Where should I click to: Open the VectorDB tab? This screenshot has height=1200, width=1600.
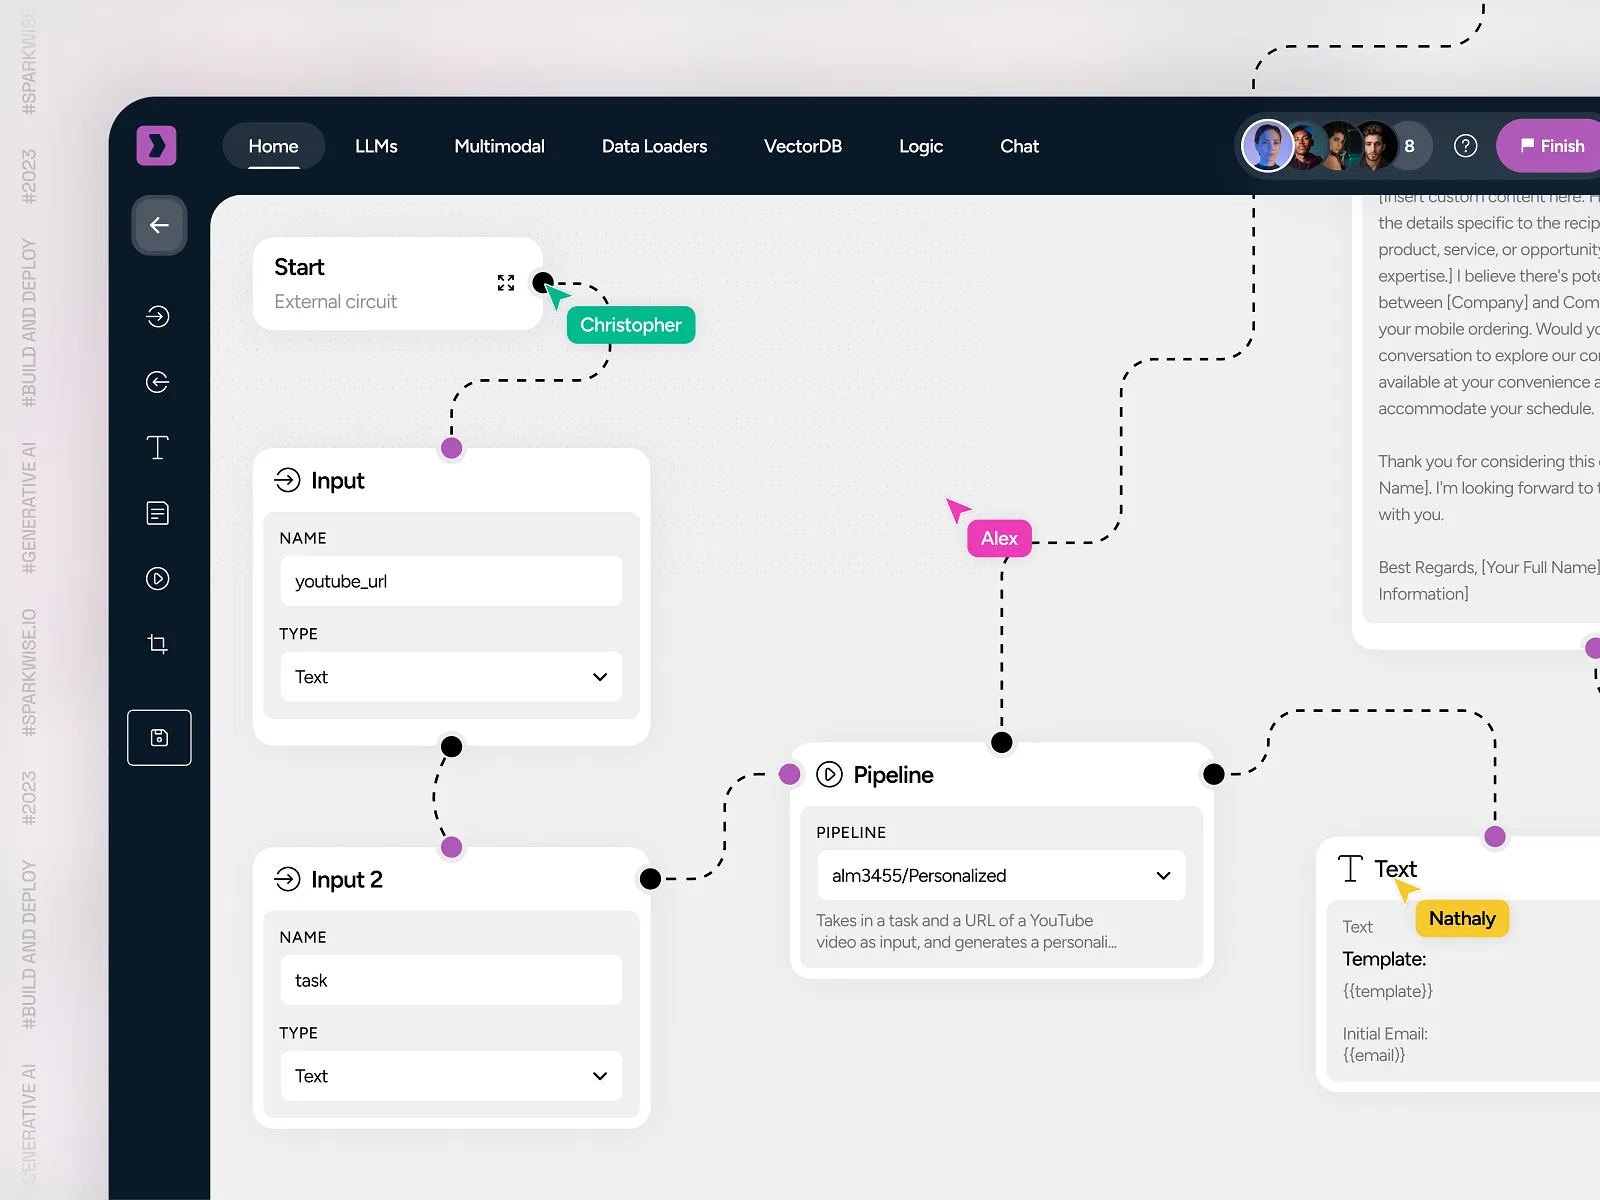tap(802, 146)
